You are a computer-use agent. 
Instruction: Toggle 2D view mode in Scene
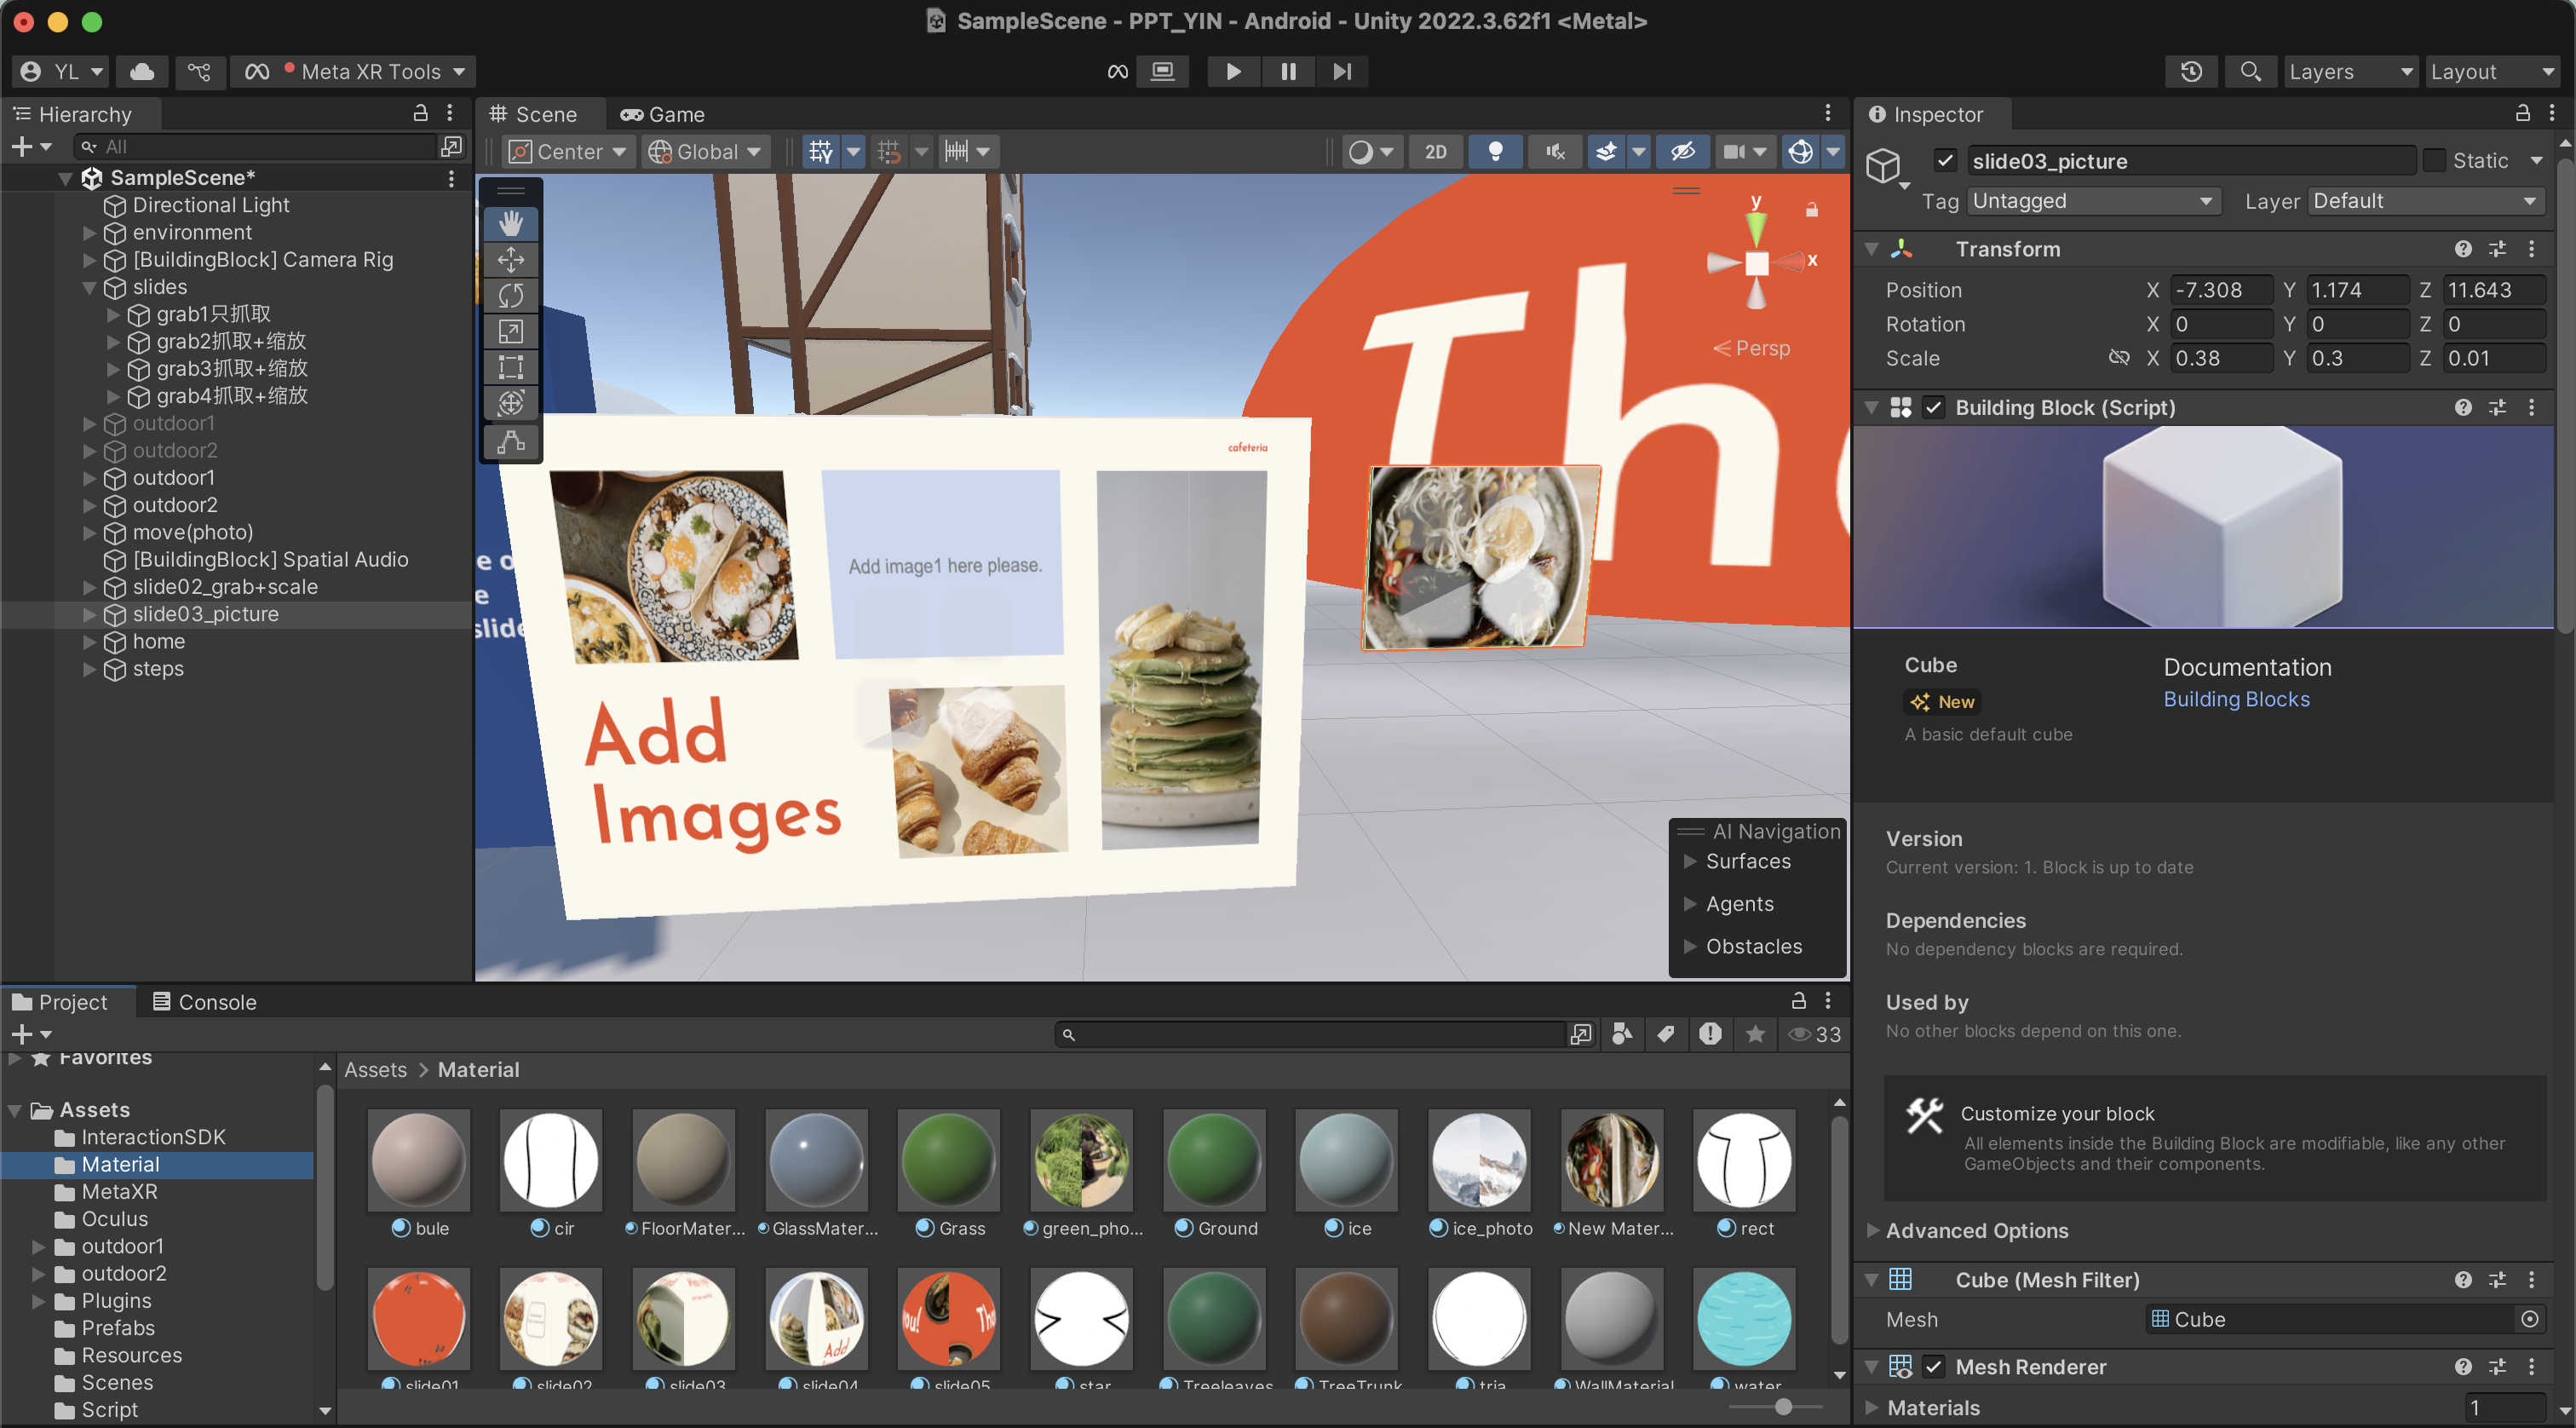1435,152
